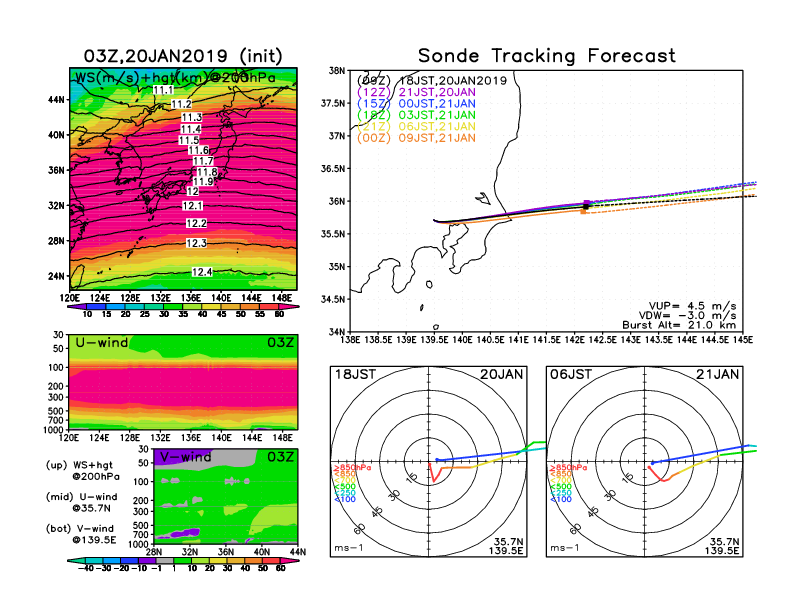The image size is (792, 612).
Task: Select the 11.8 height contour label
Action: pyautogui.click(x=207, y=172)
